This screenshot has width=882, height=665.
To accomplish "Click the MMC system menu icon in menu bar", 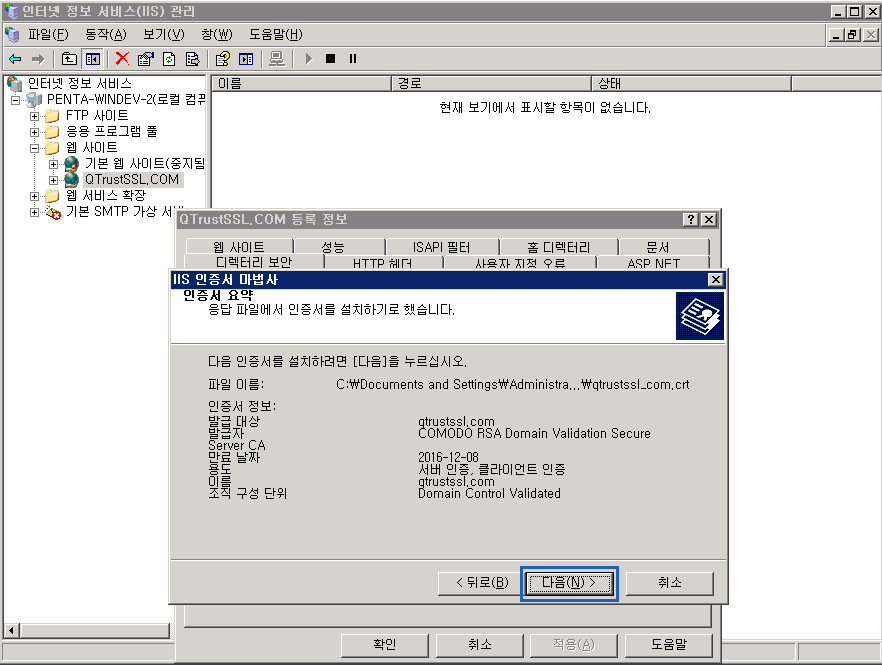I will [x=12, y=35].
